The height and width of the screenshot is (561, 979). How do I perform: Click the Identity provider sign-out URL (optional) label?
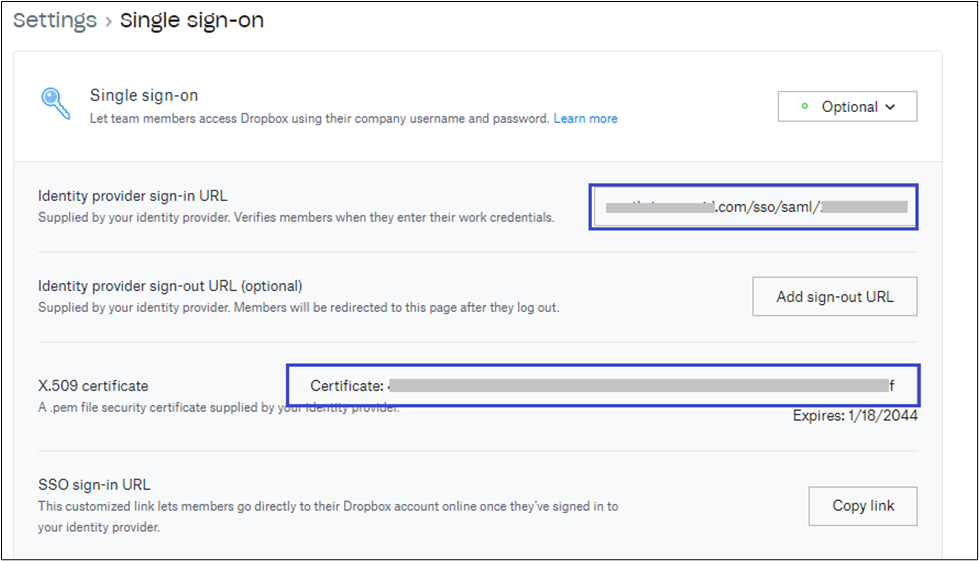pos(170,286)
